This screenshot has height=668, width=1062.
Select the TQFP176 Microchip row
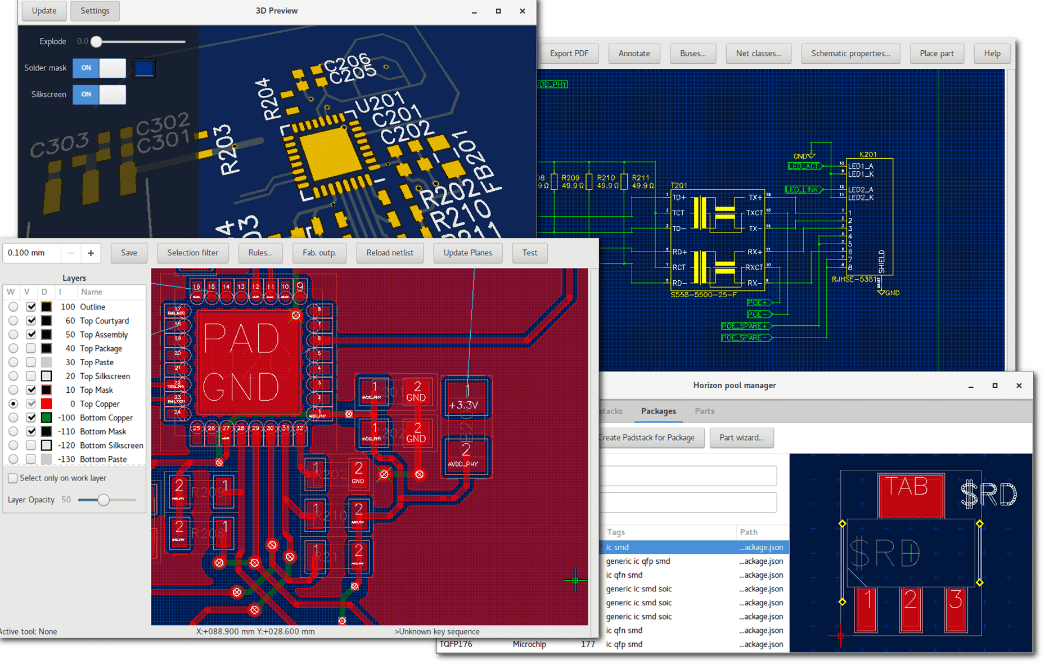coord(613,644)
